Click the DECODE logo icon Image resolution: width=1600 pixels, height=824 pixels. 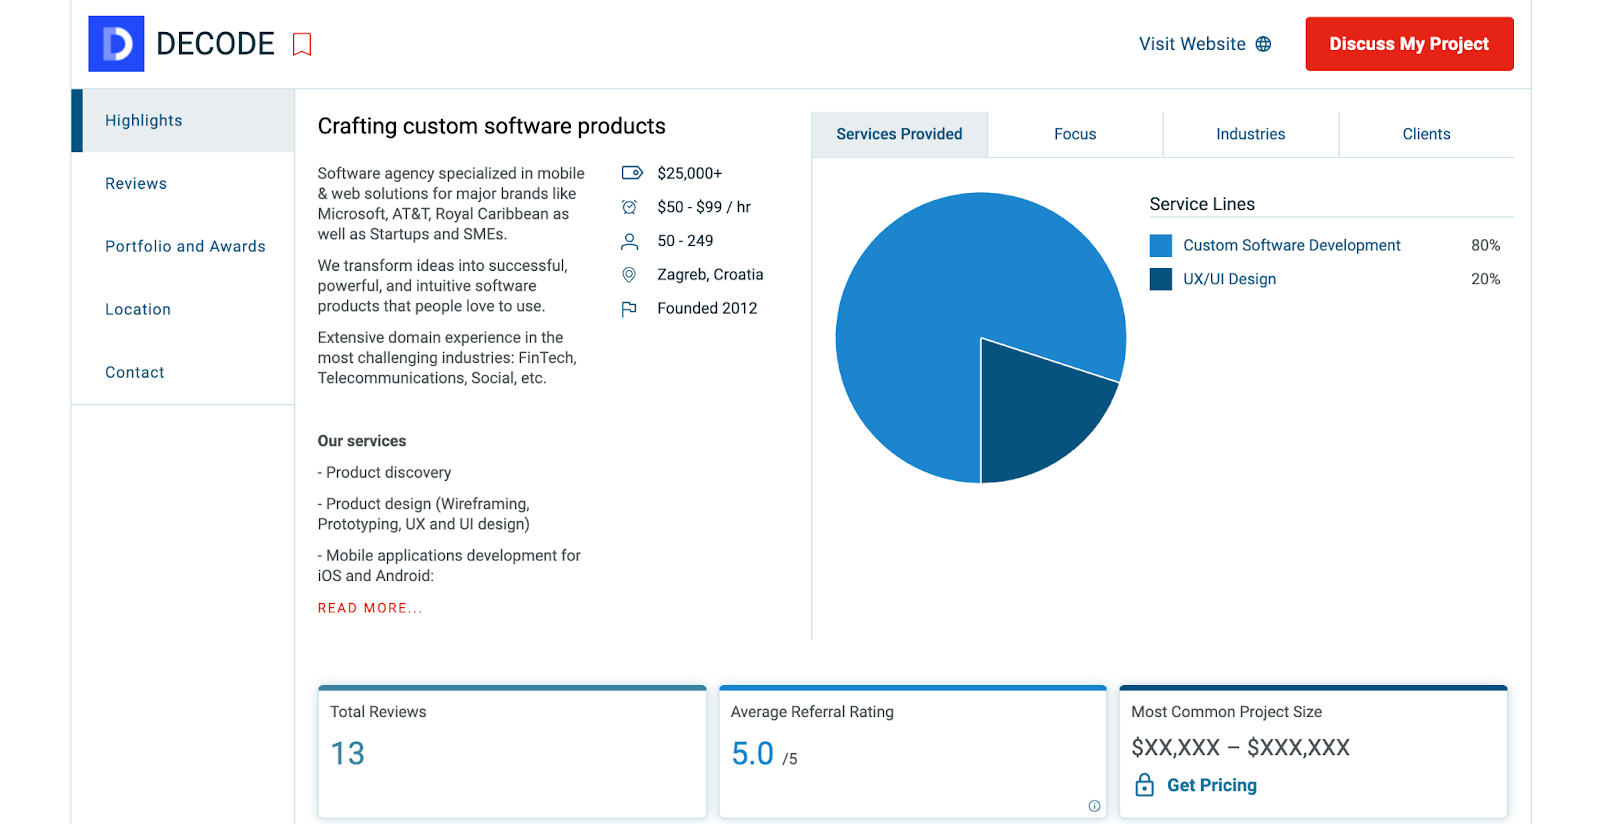click(x=116, y=44)
